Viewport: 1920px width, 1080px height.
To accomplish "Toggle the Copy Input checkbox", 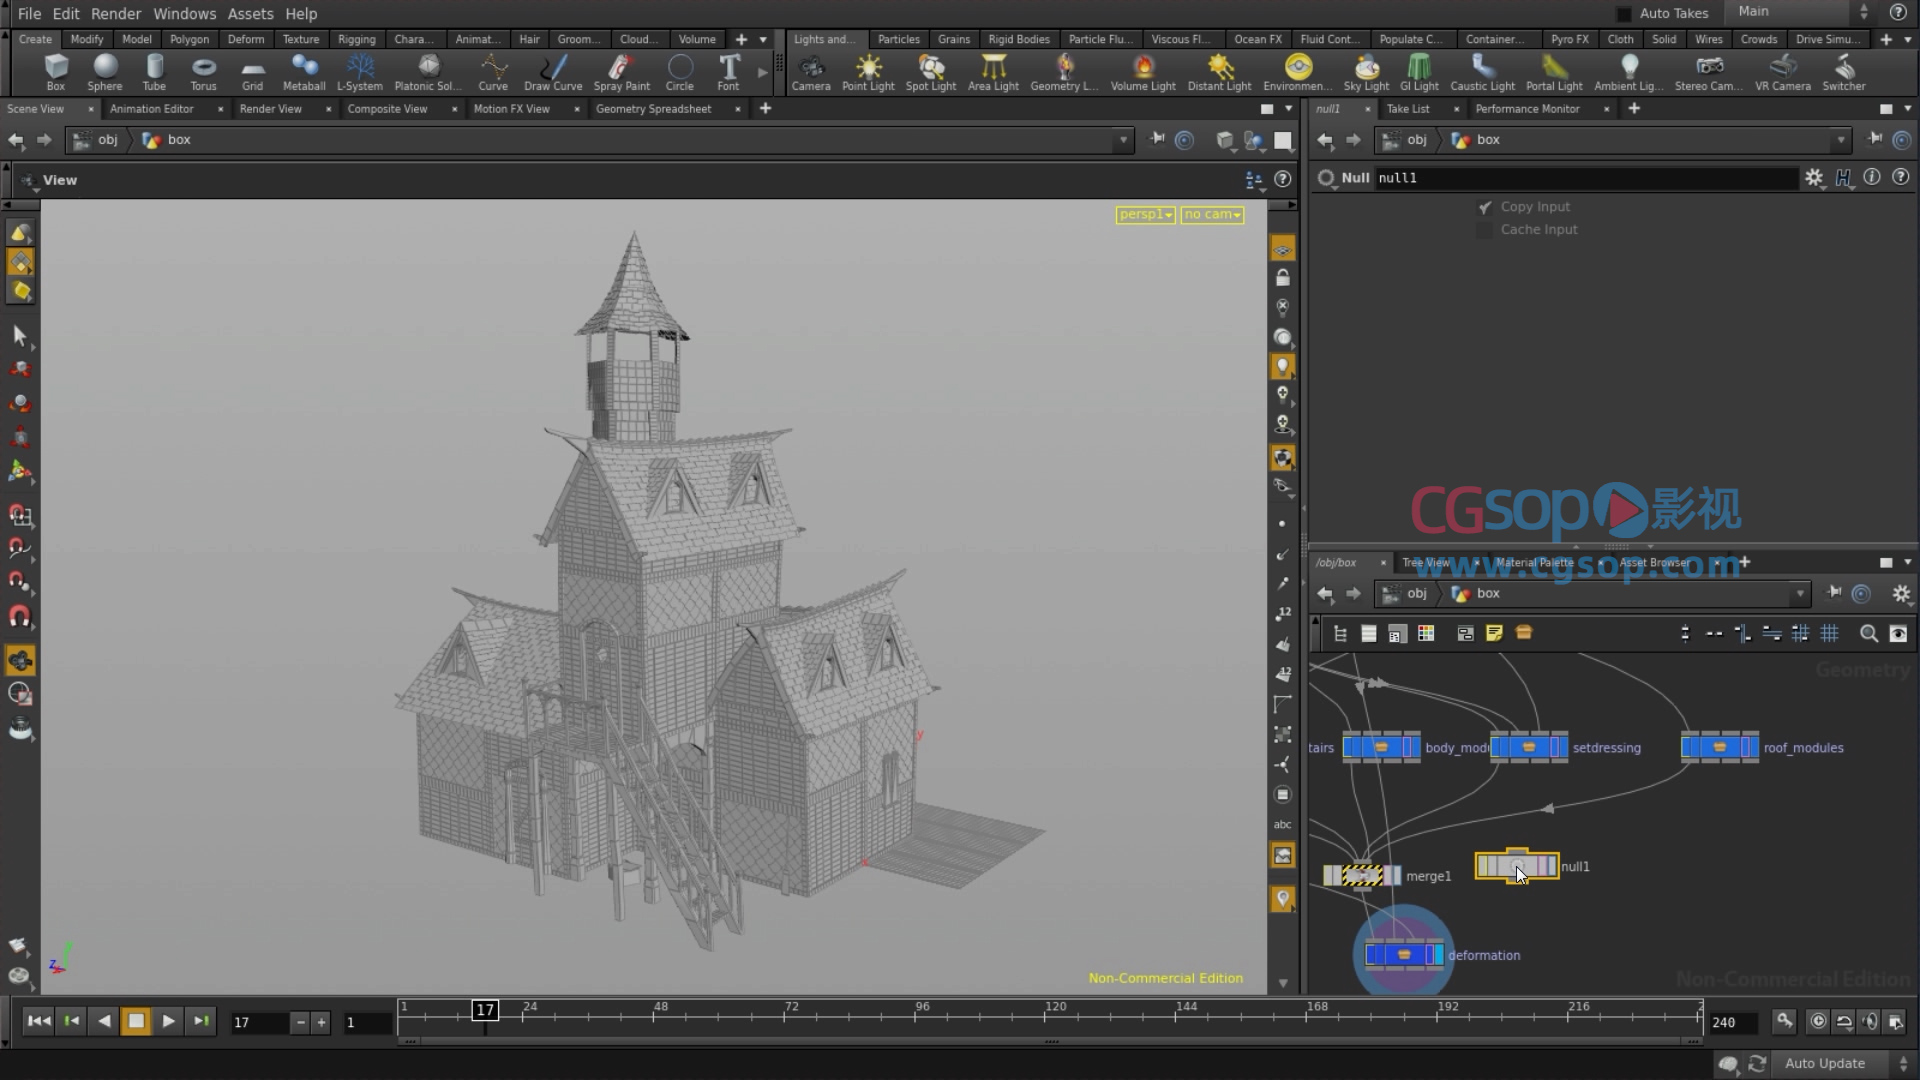I will click(x=1485, y=207).
